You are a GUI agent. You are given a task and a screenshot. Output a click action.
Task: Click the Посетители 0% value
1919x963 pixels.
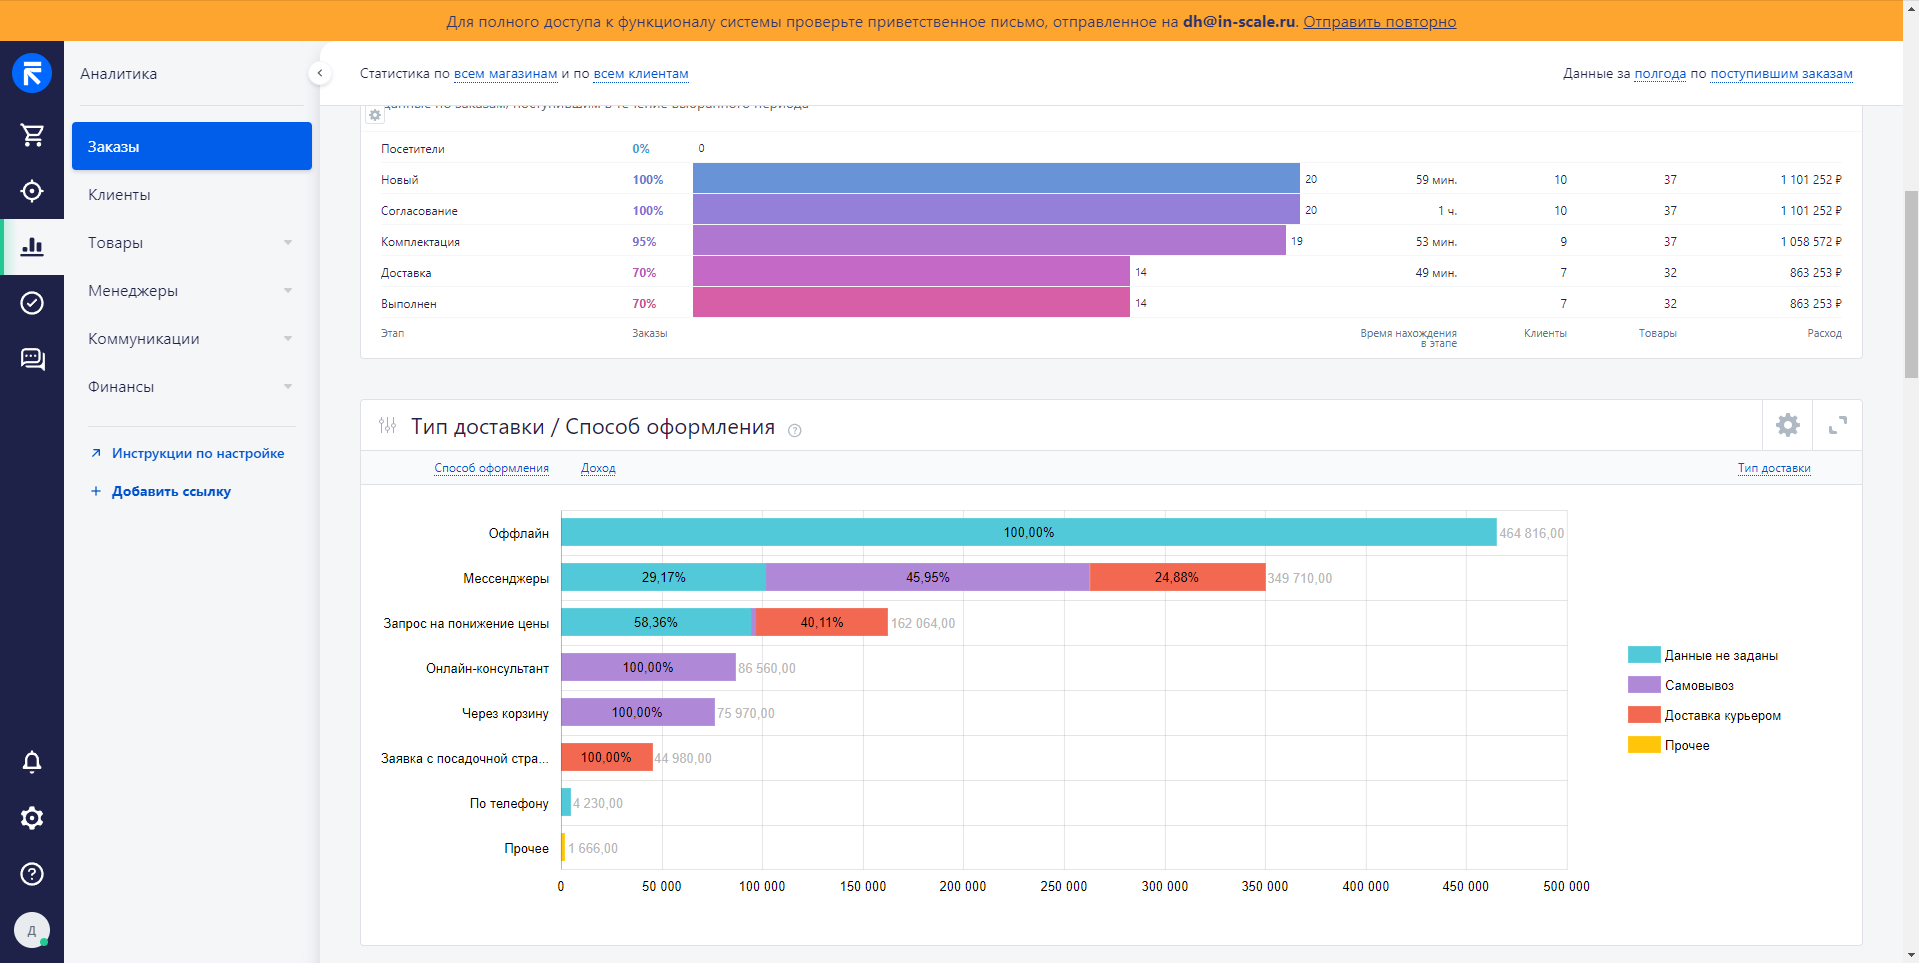click(x=641, y=148)
